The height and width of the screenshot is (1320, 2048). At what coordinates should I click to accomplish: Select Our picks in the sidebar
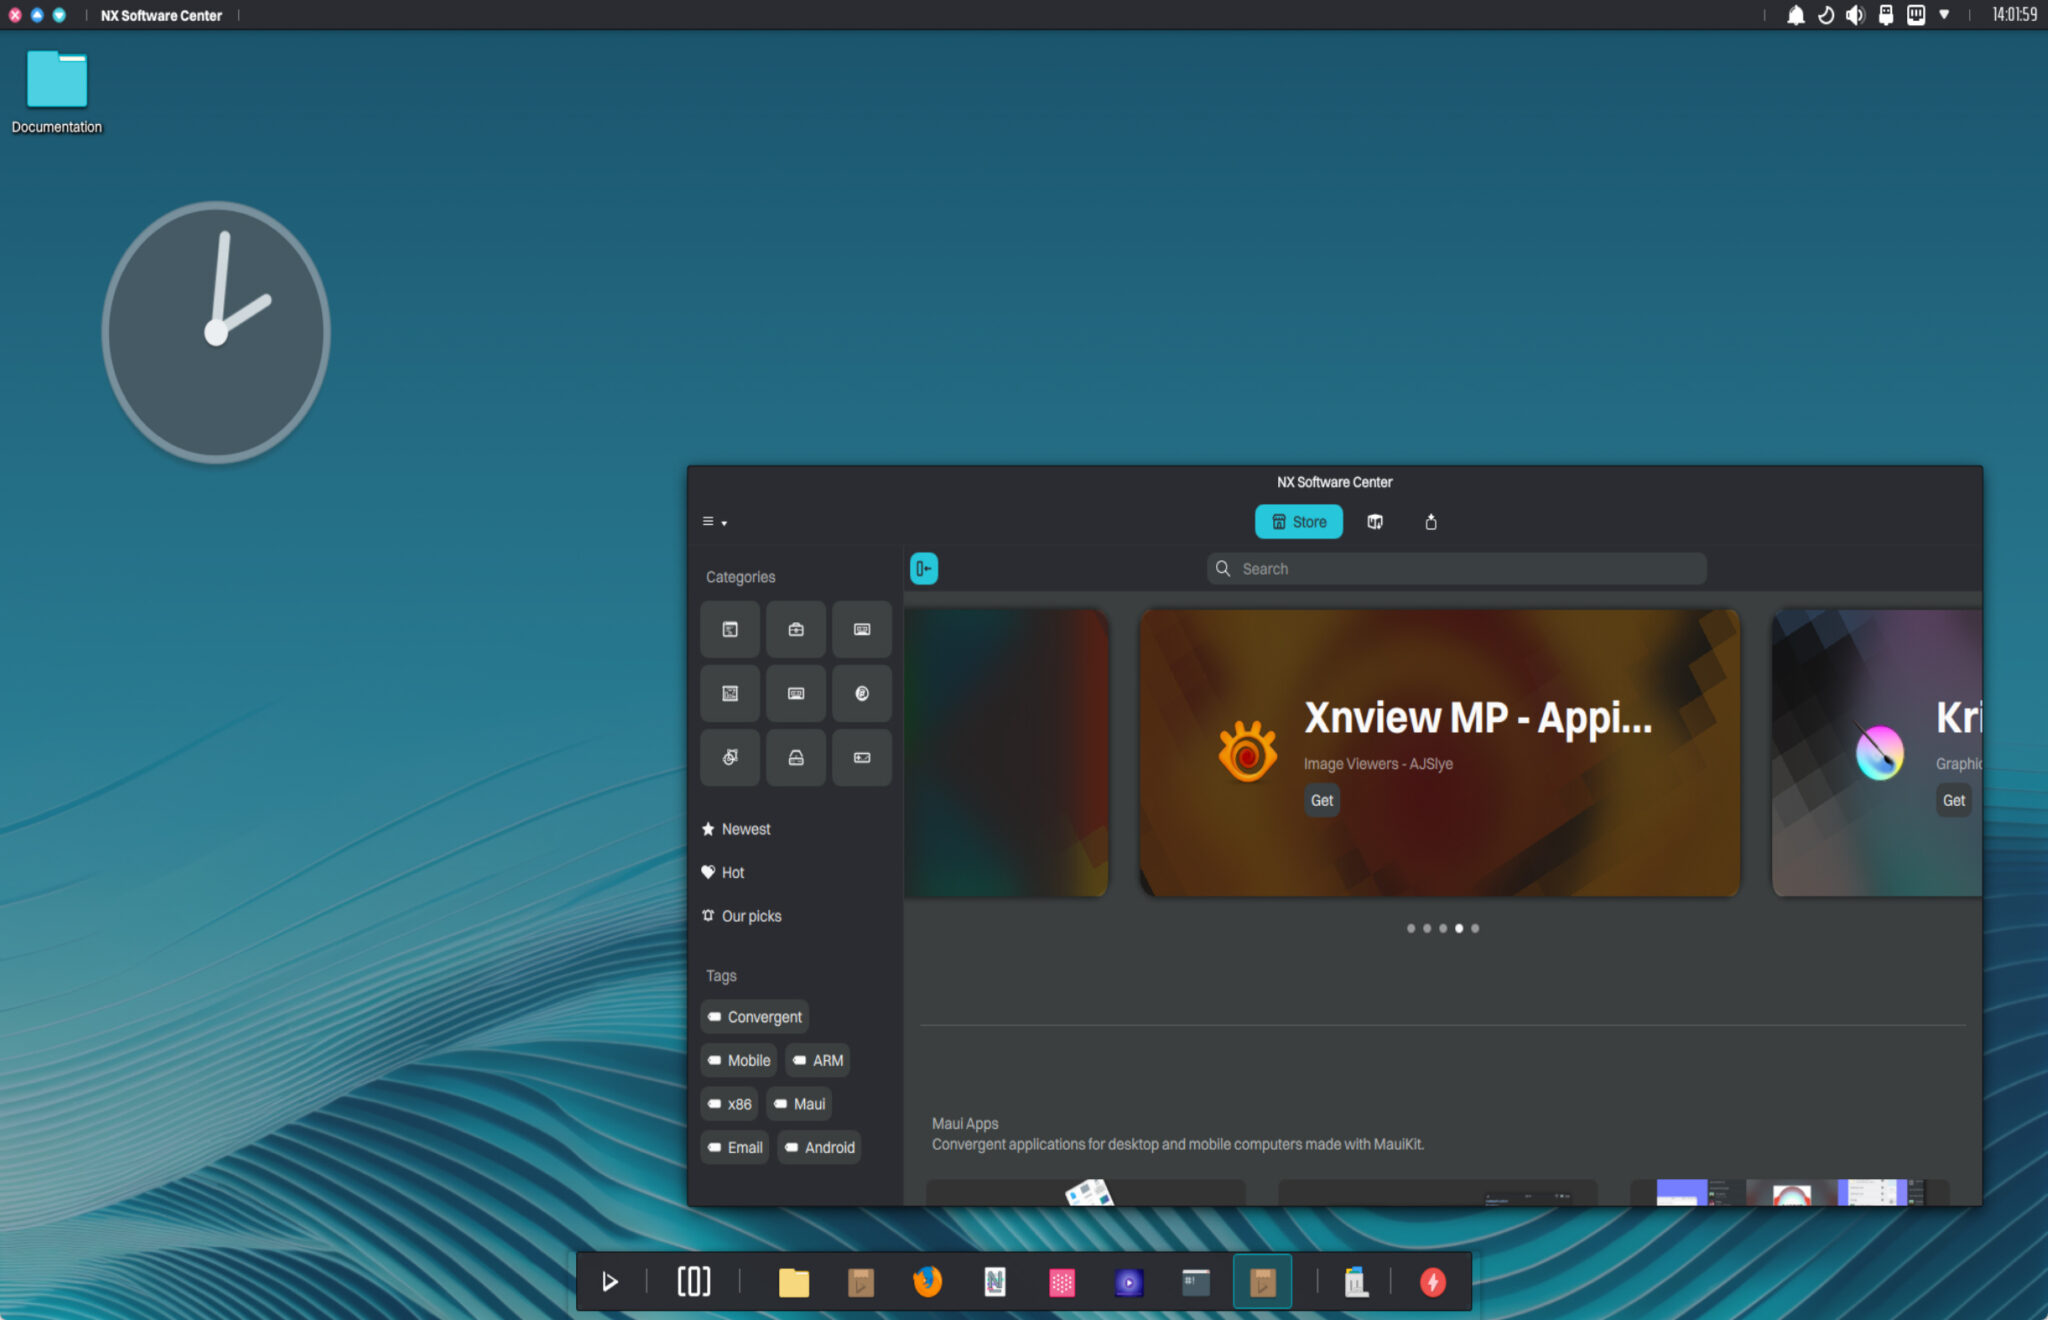coord(750,915)
